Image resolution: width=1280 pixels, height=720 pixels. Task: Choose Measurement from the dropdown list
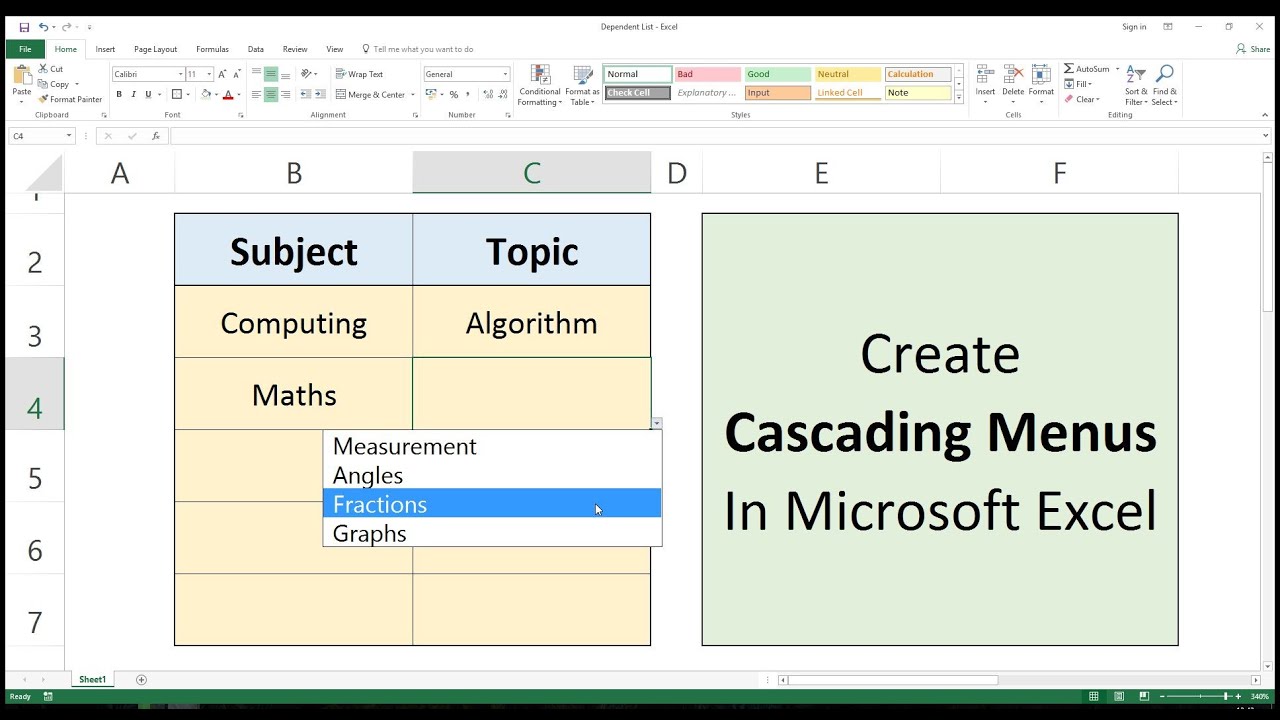coord(492,445)
